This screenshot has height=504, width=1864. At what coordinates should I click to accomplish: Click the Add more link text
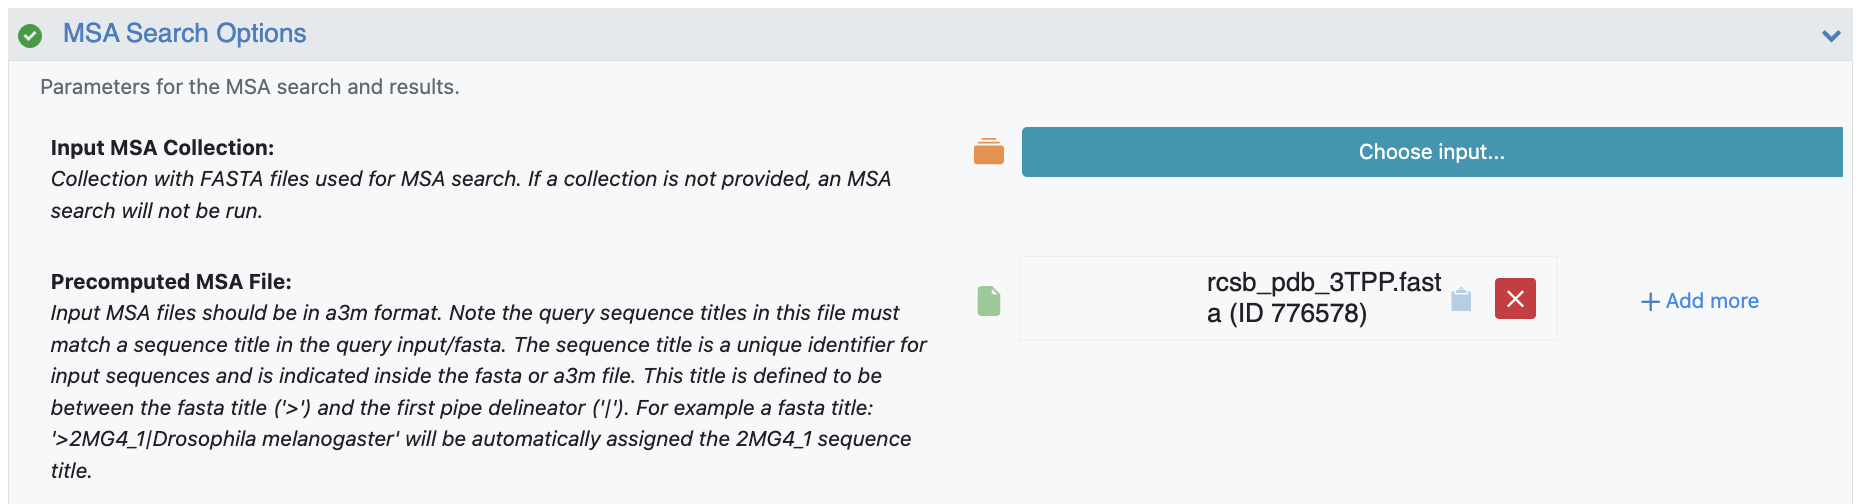[1711, 301]
